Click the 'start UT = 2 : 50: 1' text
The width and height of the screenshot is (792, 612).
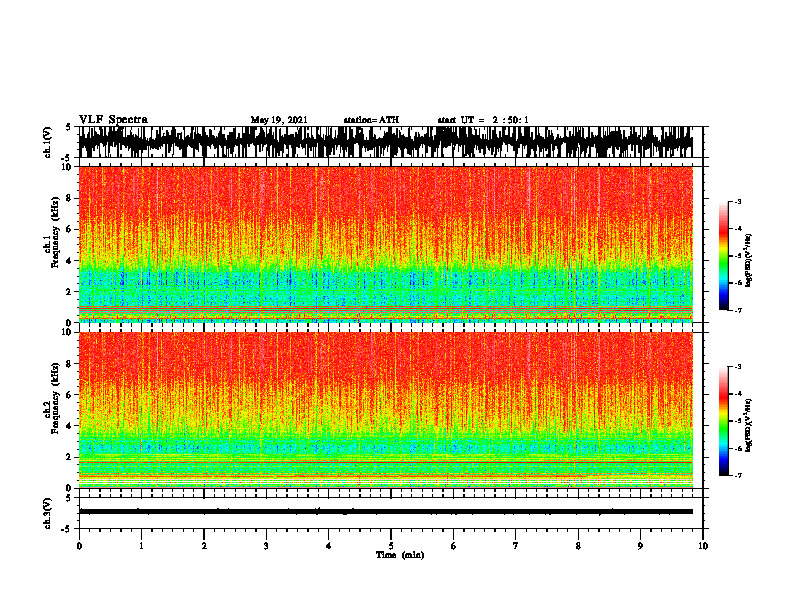(x=483, y=120)
